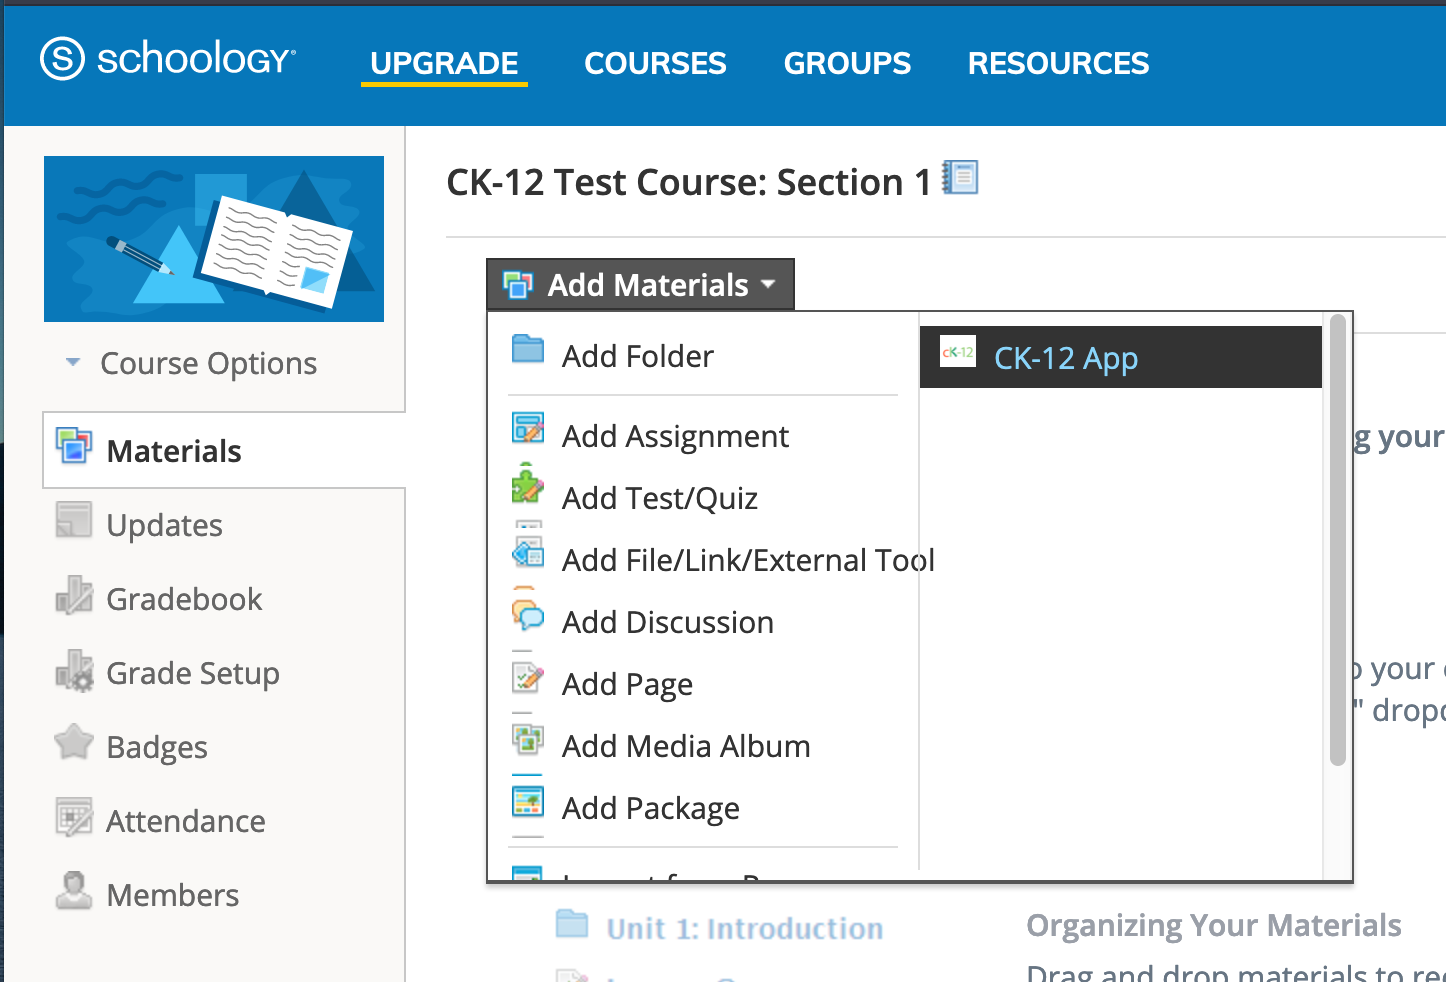The width and height of the screenshot is (1446, 982).
Task: Click the Add Test/Quiz puzzle icon
Action: tap(527, 484)
